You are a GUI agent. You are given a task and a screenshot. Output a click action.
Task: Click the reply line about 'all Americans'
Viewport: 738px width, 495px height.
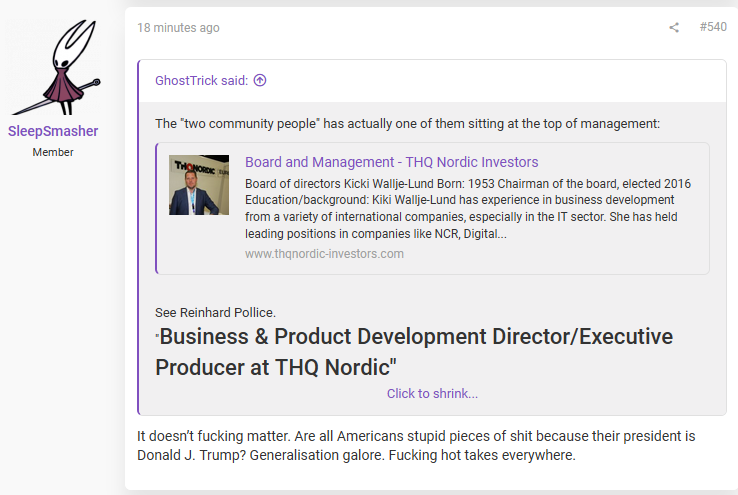[416, 436]
